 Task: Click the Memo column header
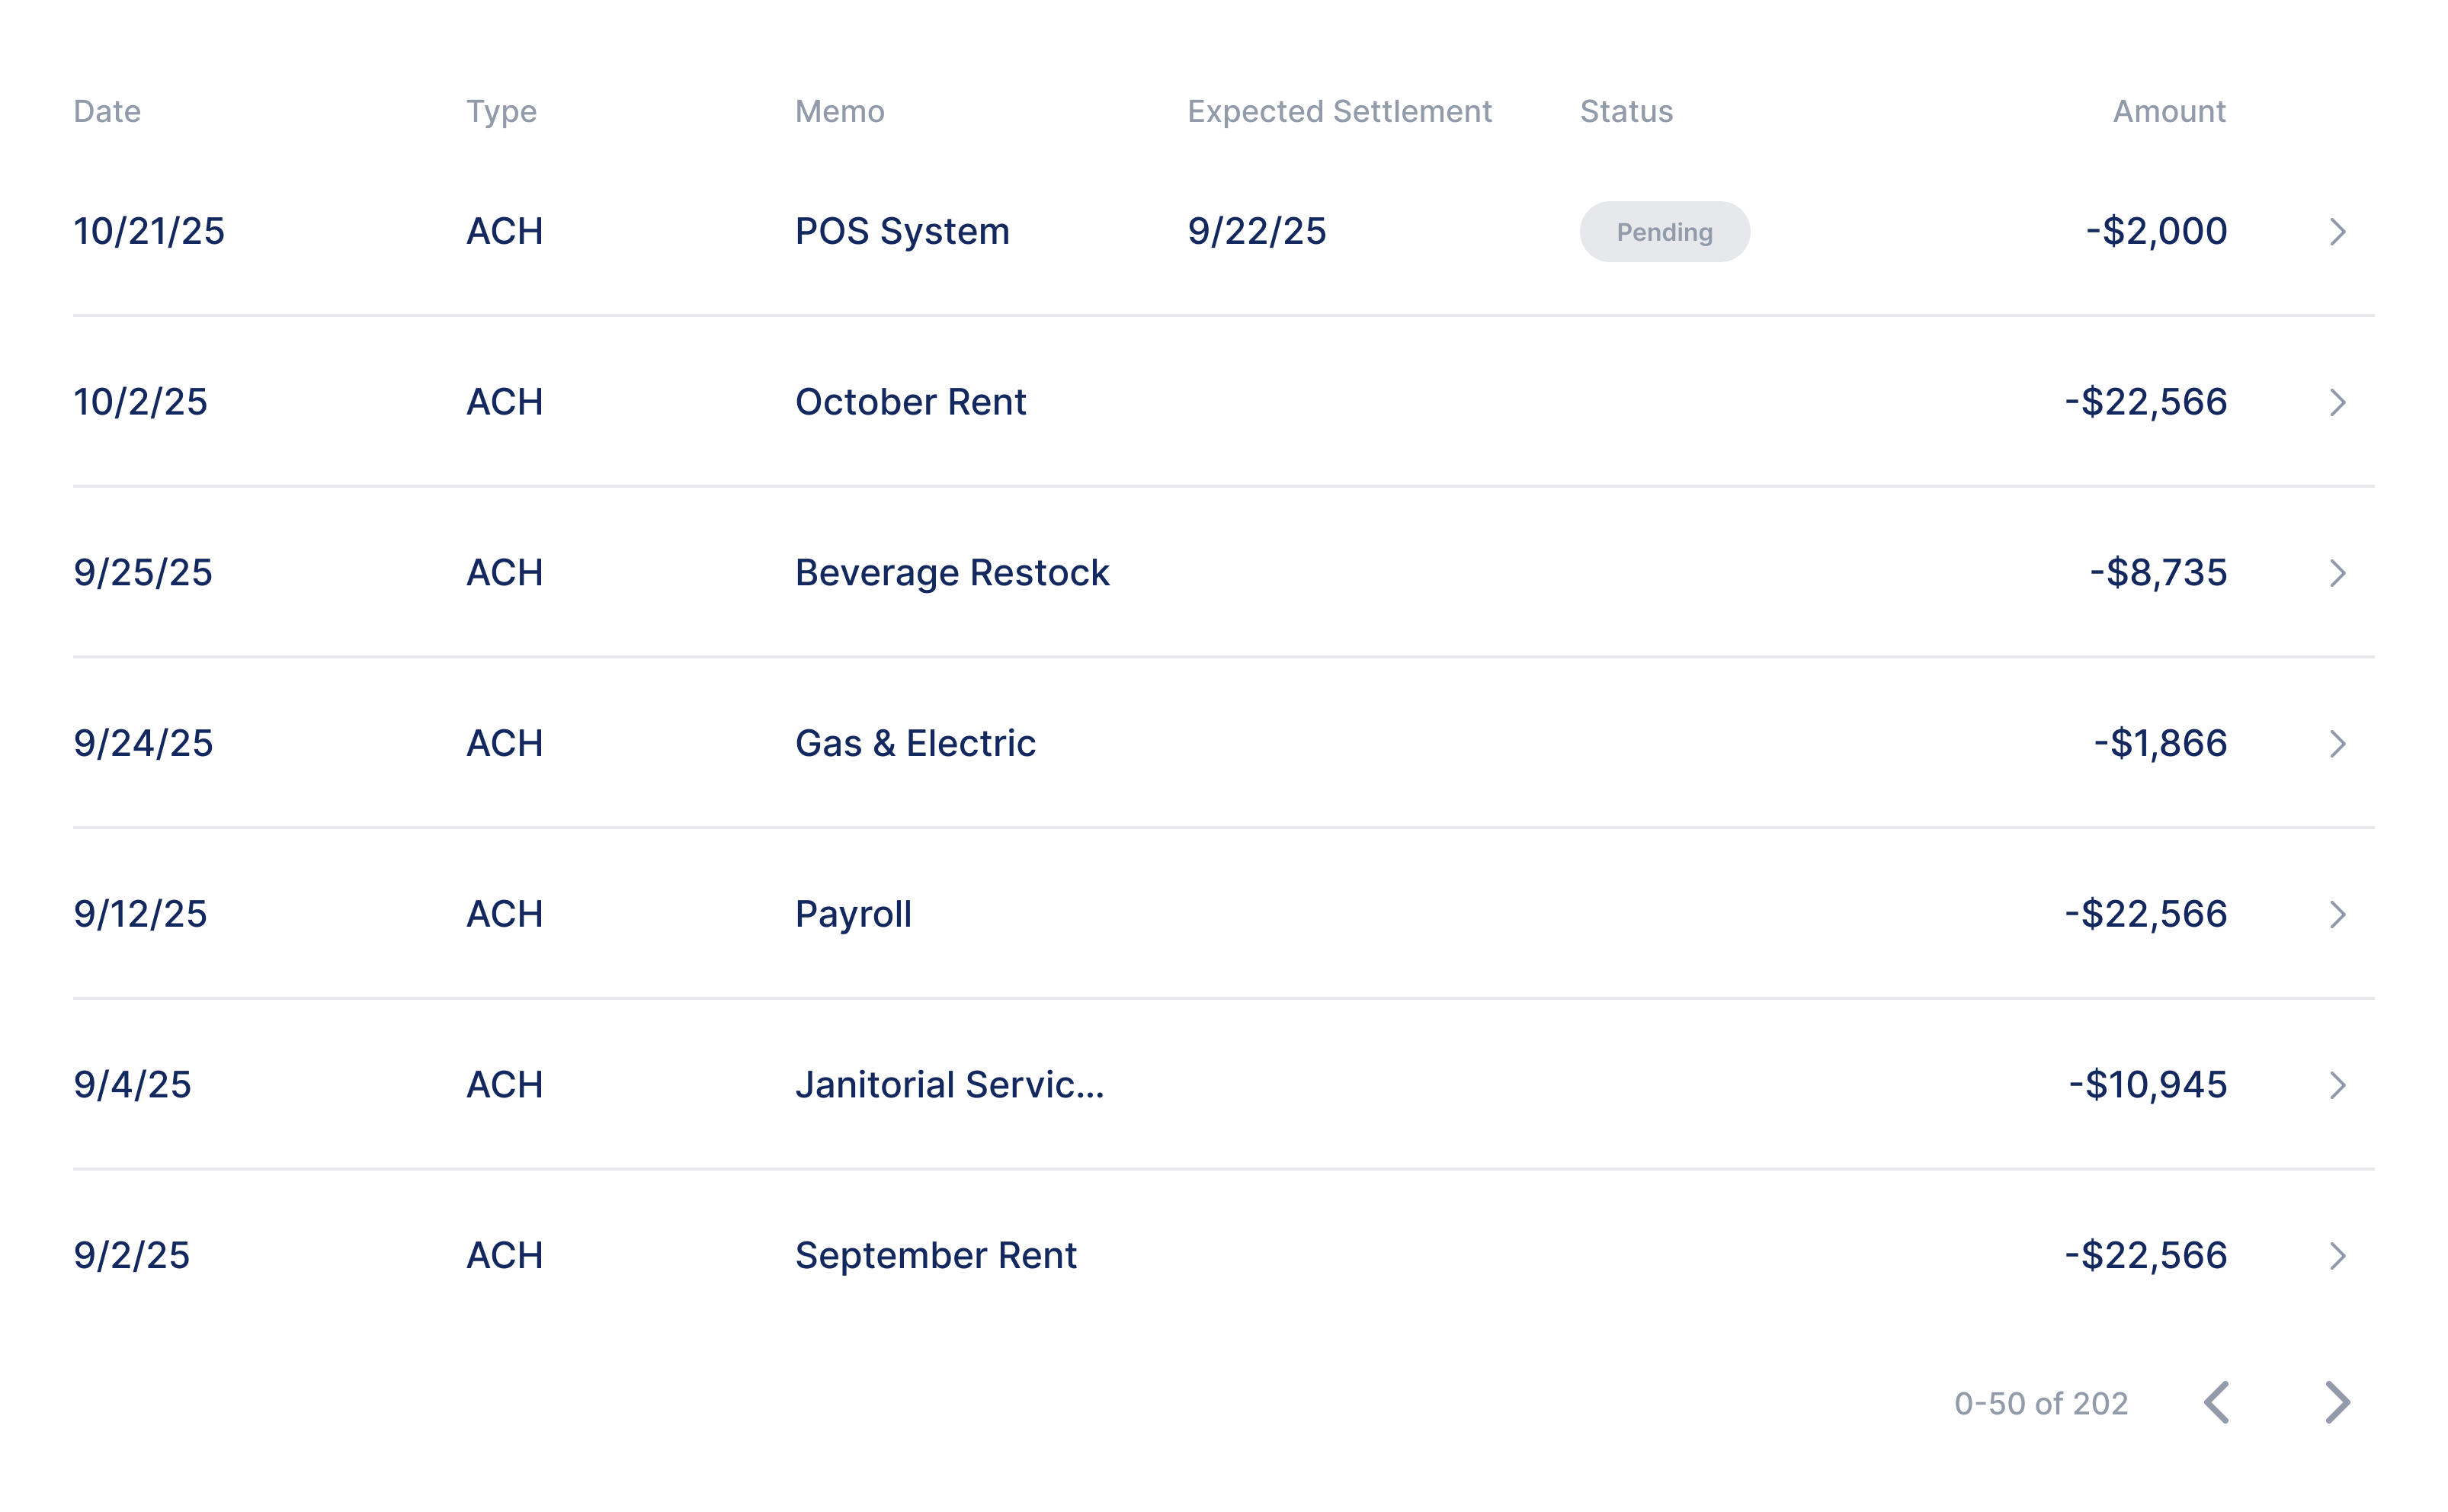pos(840,111)
